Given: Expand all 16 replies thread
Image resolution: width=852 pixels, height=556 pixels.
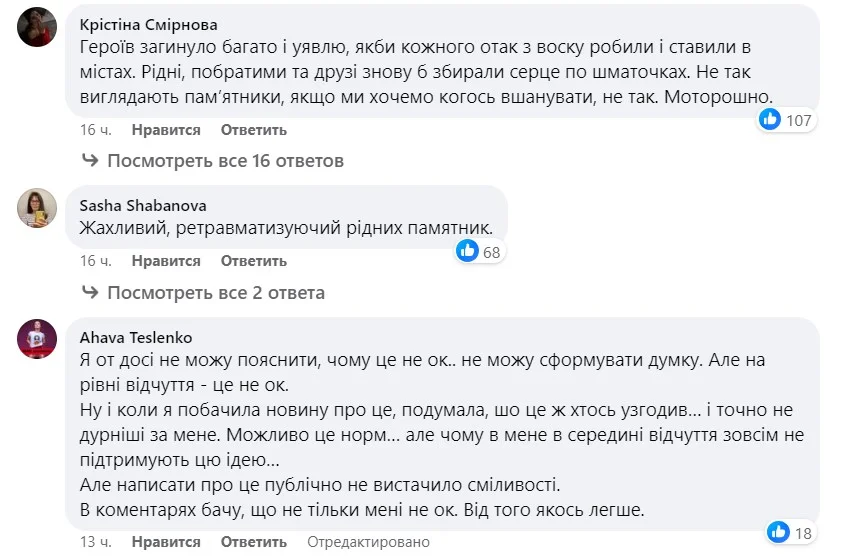Looking at the screenshot, I should (225, 160).
